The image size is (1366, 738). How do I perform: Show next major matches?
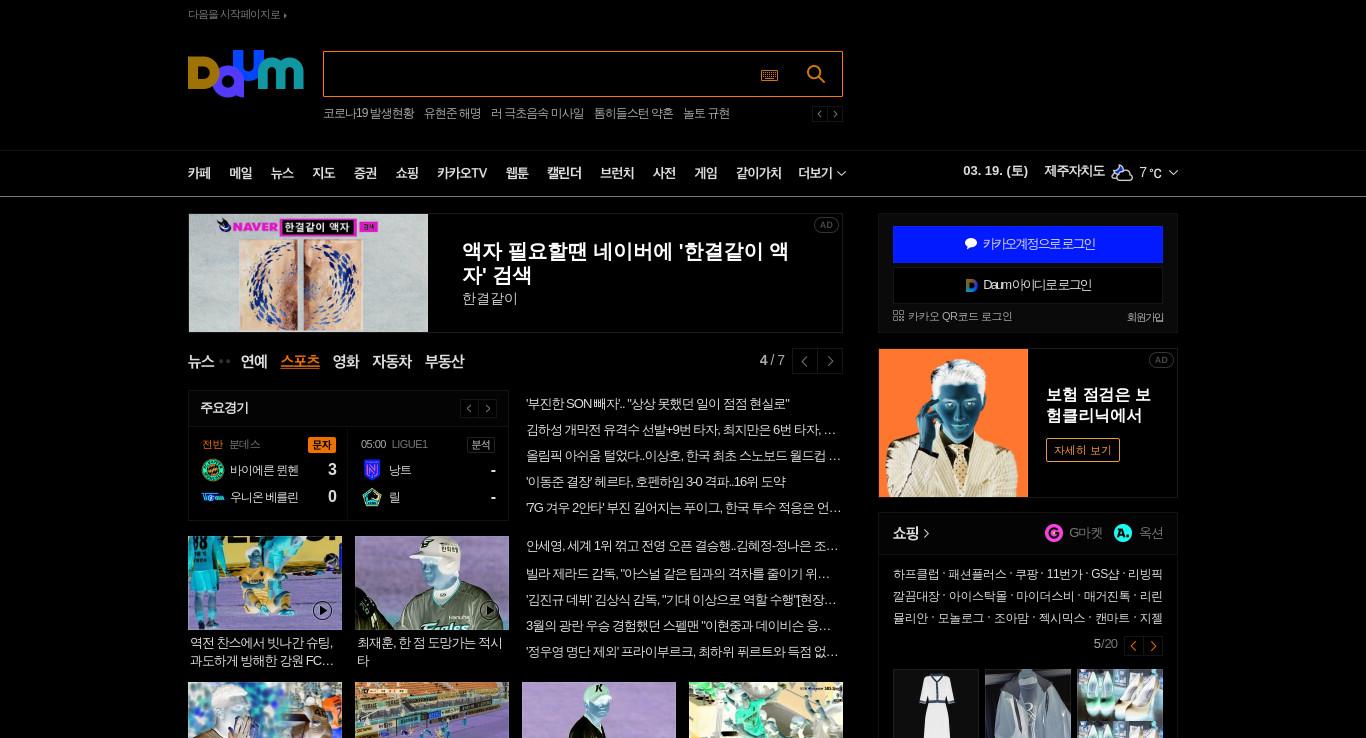488,408
